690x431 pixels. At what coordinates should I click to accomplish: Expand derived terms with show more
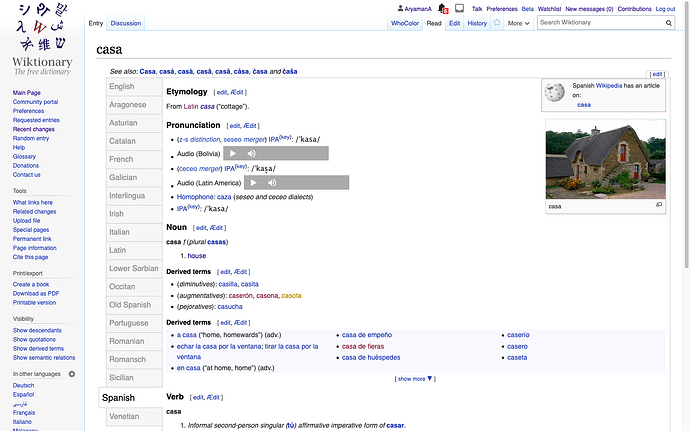tap(415, 379)
